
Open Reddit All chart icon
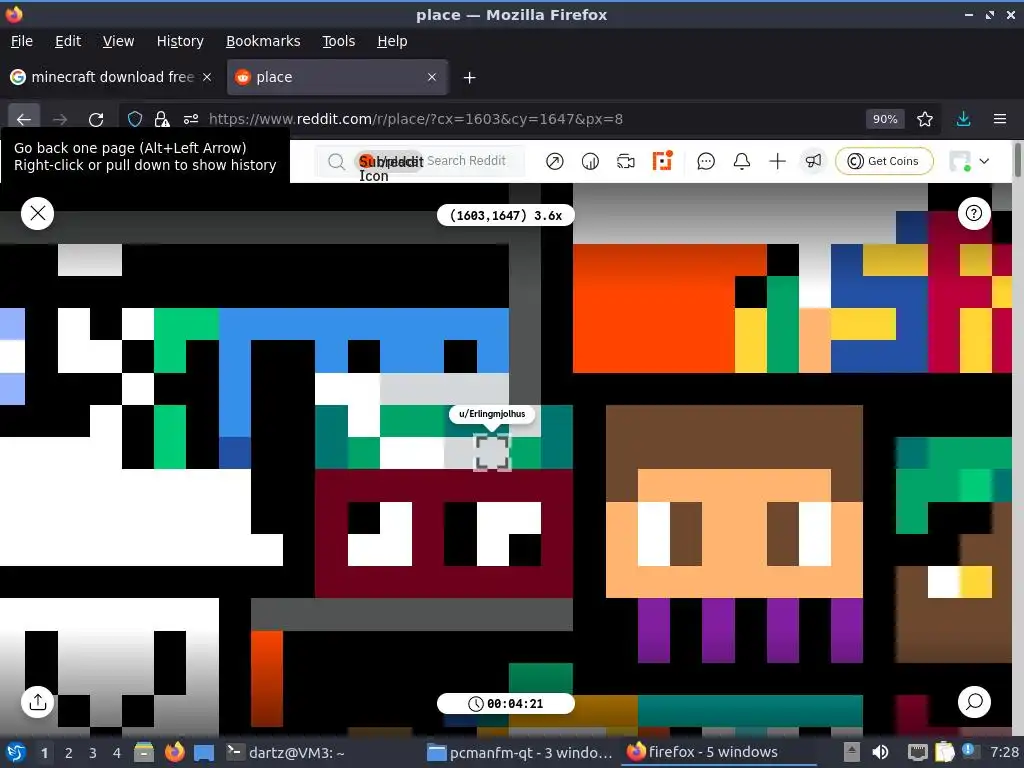(x=590, y=161)
